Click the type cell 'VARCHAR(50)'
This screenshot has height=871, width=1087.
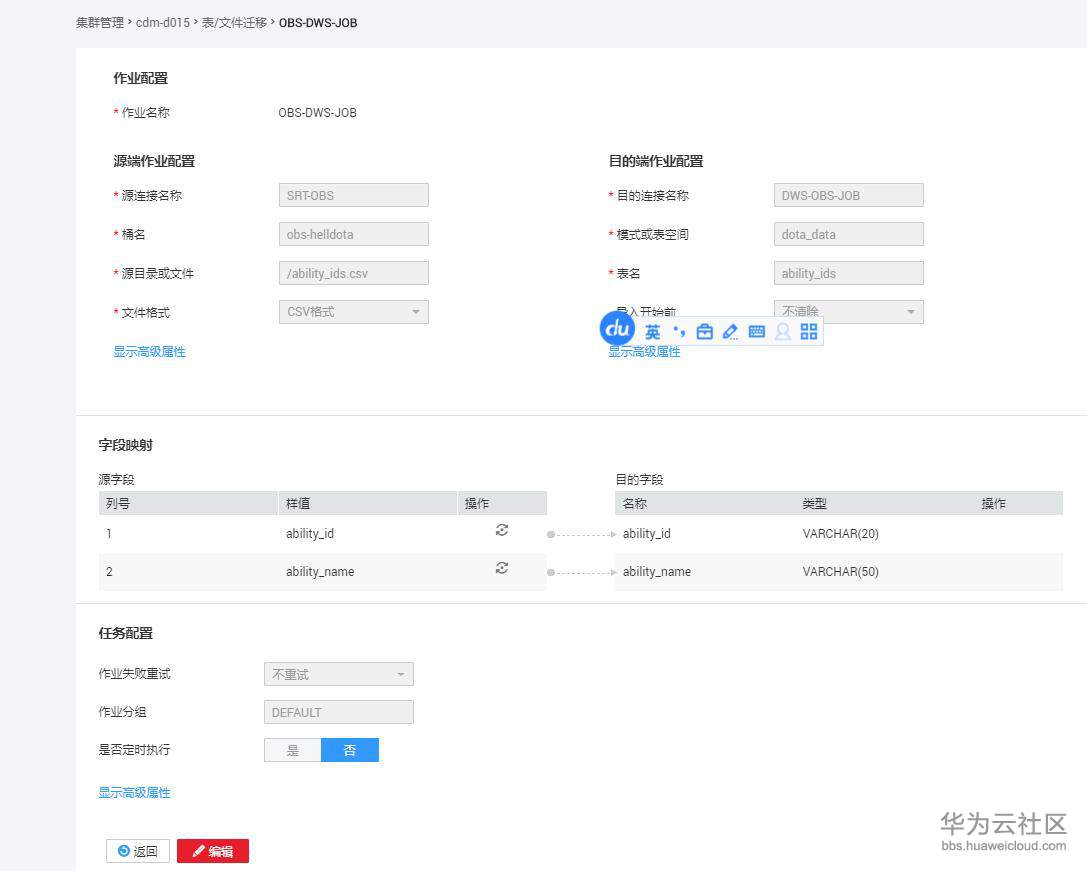point(841,571)
